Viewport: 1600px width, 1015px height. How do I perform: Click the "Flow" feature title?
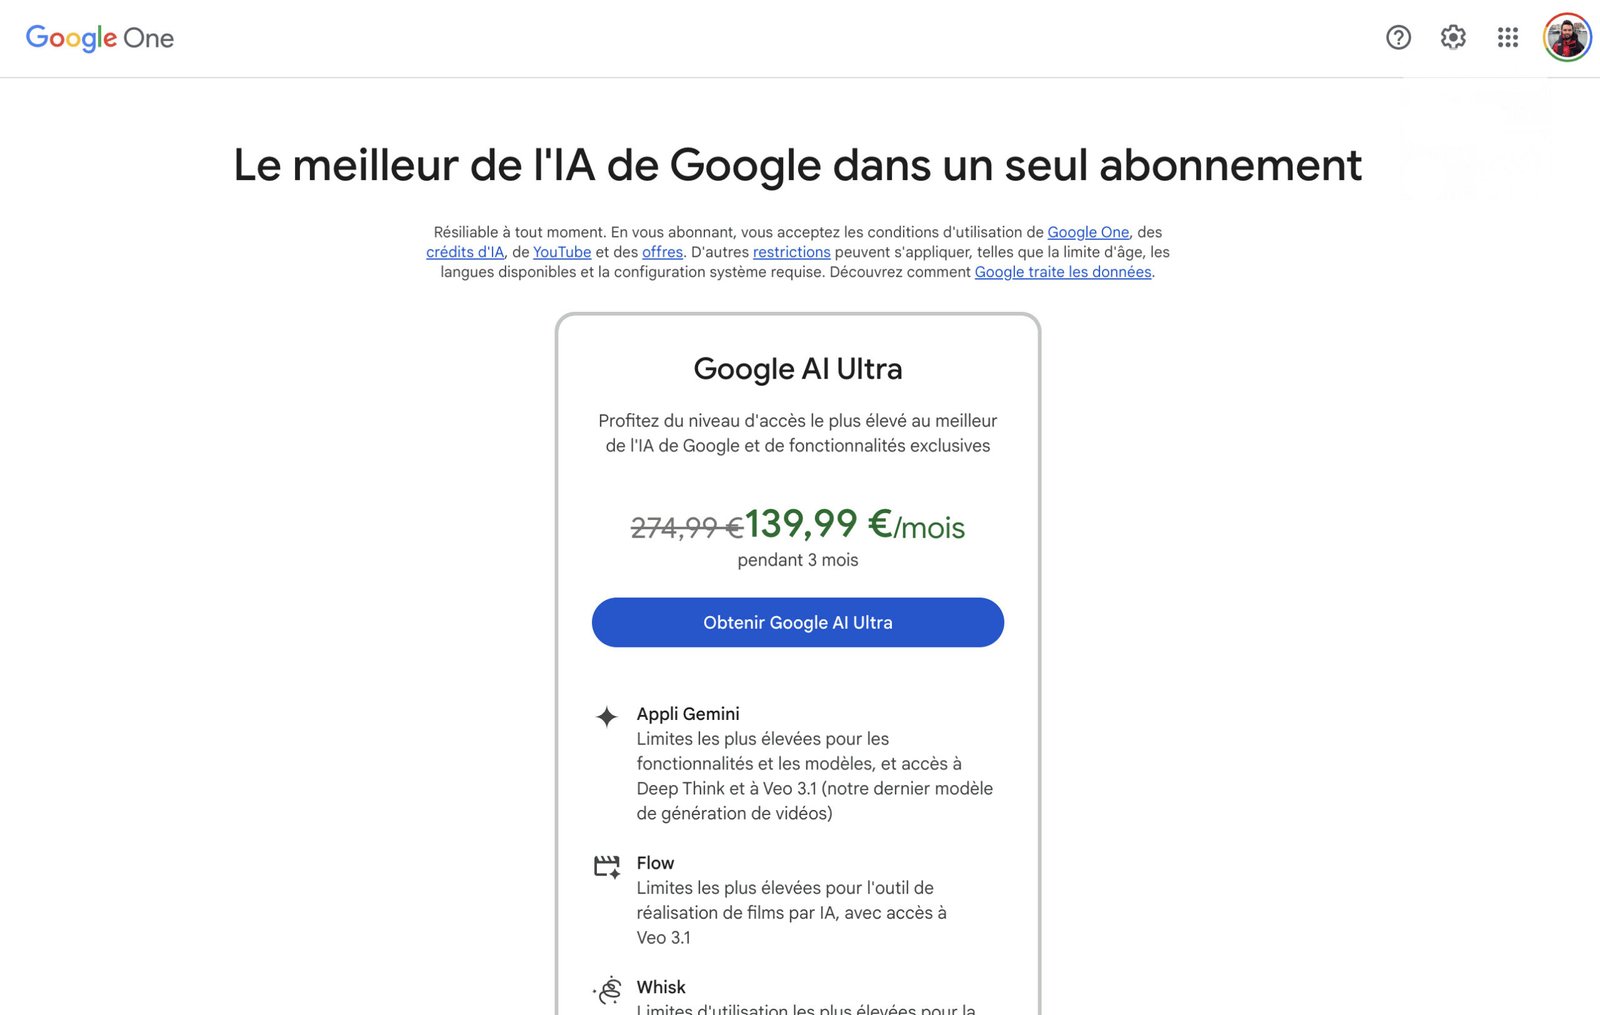655,863
